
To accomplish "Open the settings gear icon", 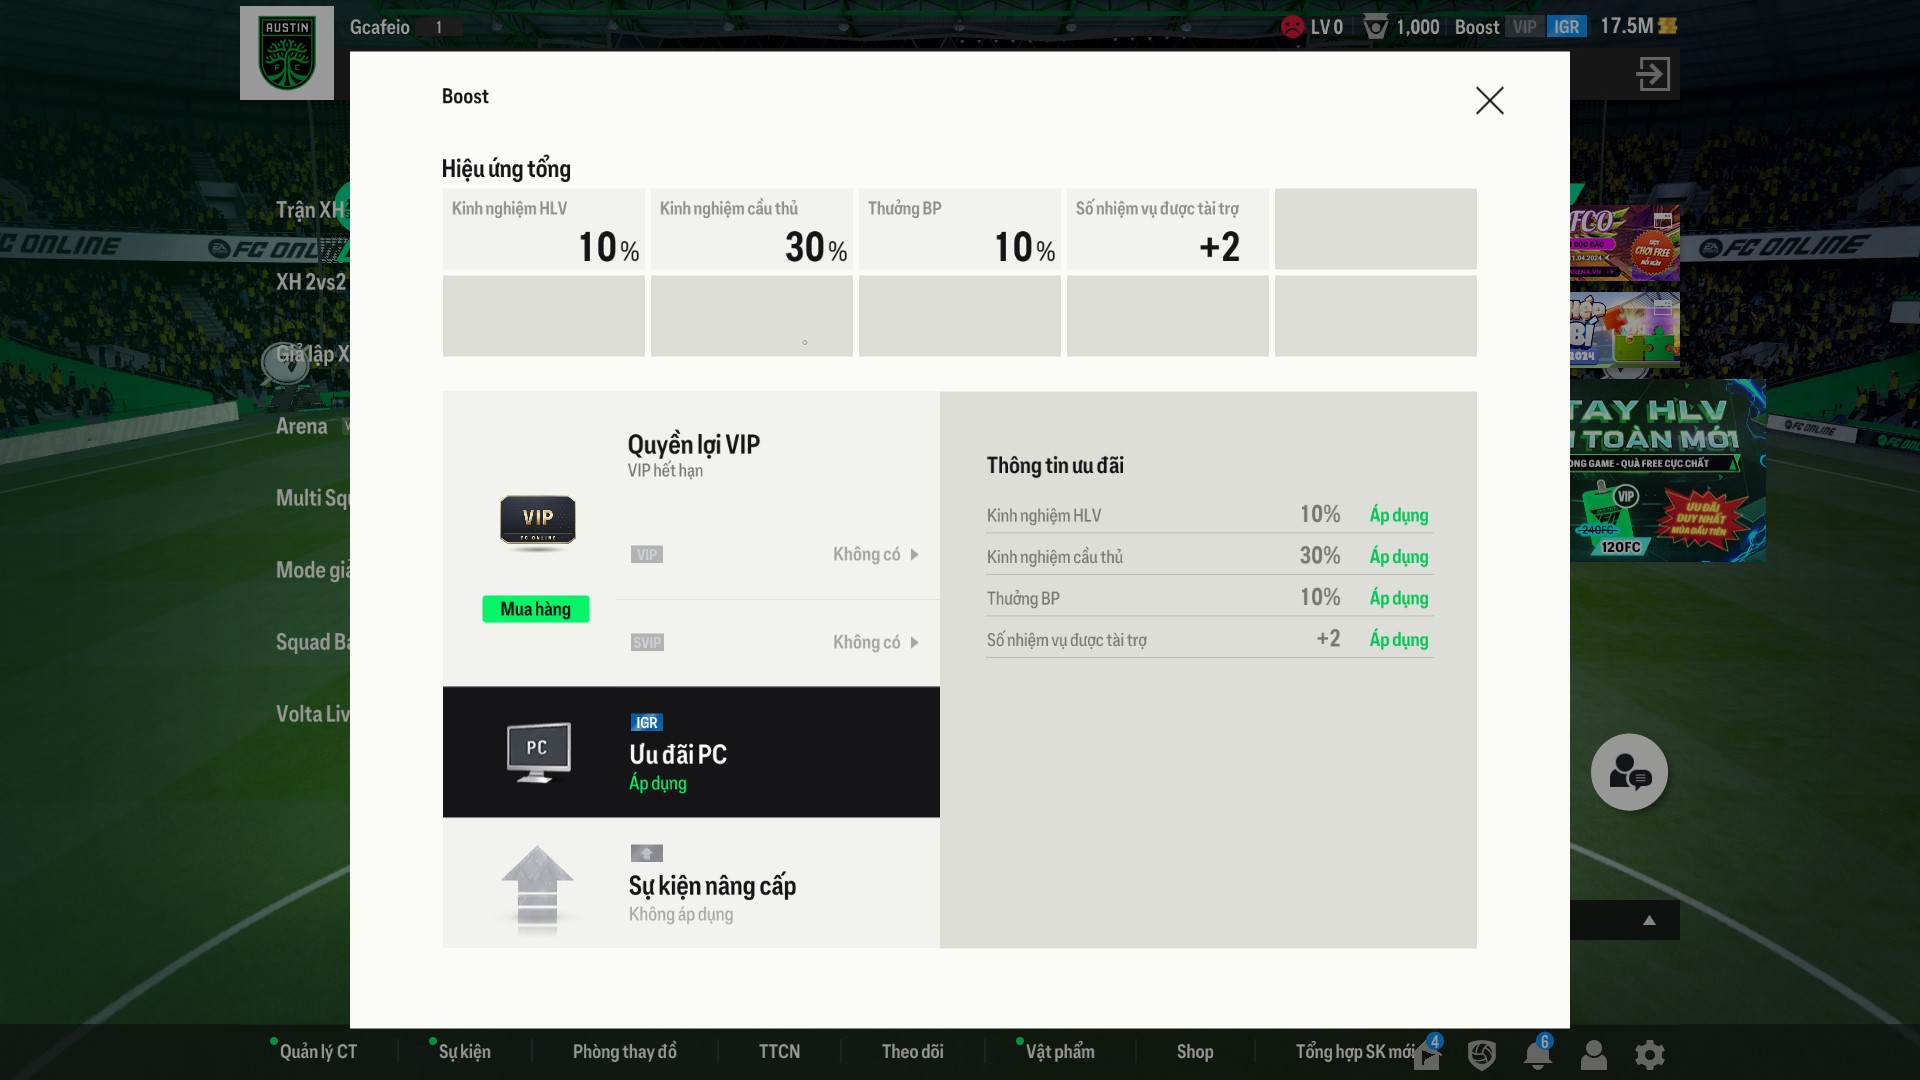I will pyautogui.click(x=1649, y=1054).
